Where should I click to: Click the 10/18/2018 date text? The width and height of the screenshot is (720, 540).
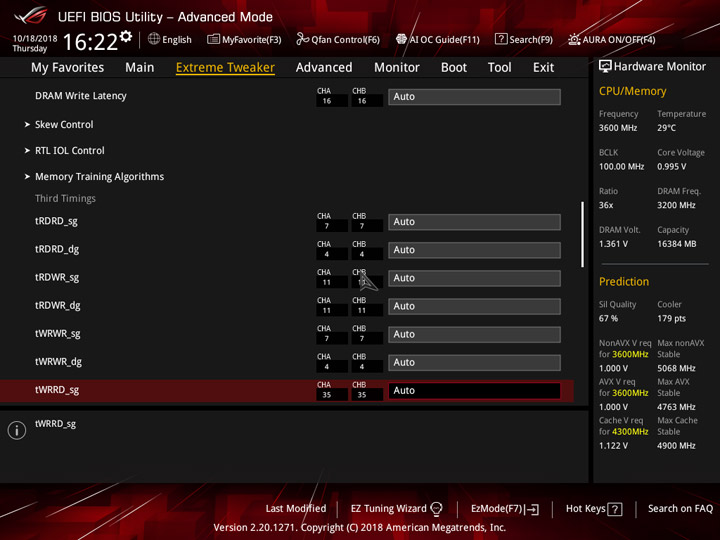[35, 38]
